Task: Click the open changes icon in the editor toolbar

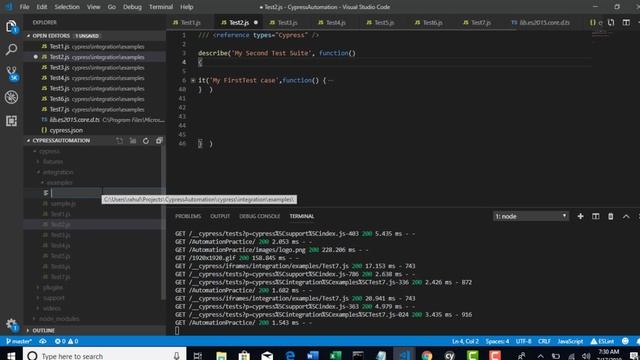Action: [x=611, y=22]
